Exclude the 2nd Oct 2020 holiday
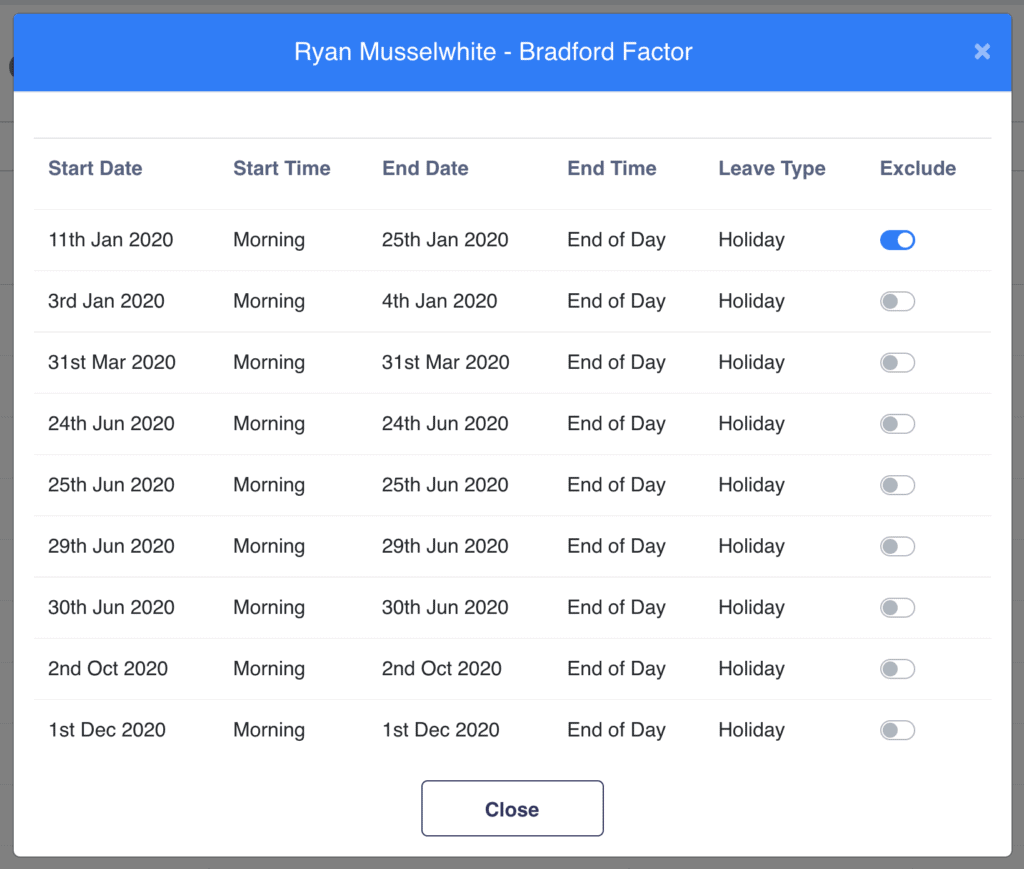The image size is (1024, 869). [897, 669]
